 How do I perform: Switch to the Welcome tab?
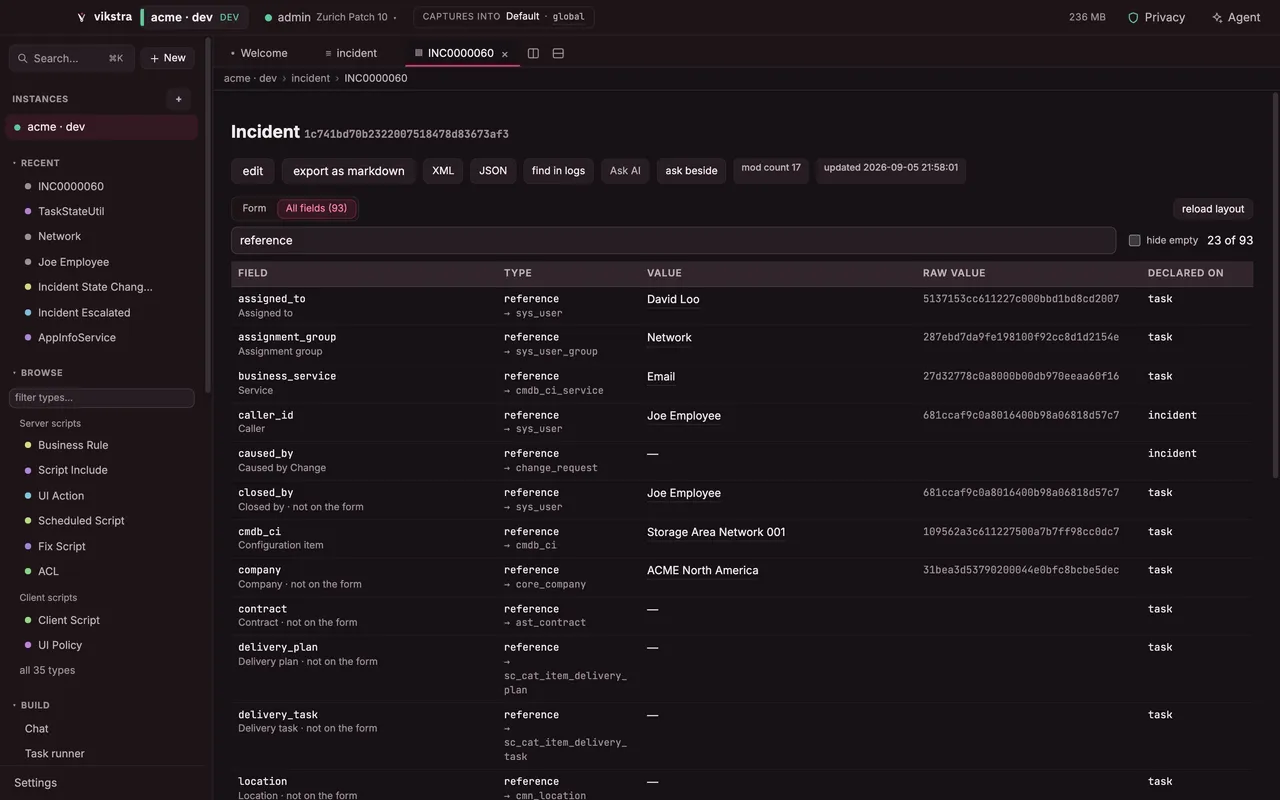click(x=259, y=53)
